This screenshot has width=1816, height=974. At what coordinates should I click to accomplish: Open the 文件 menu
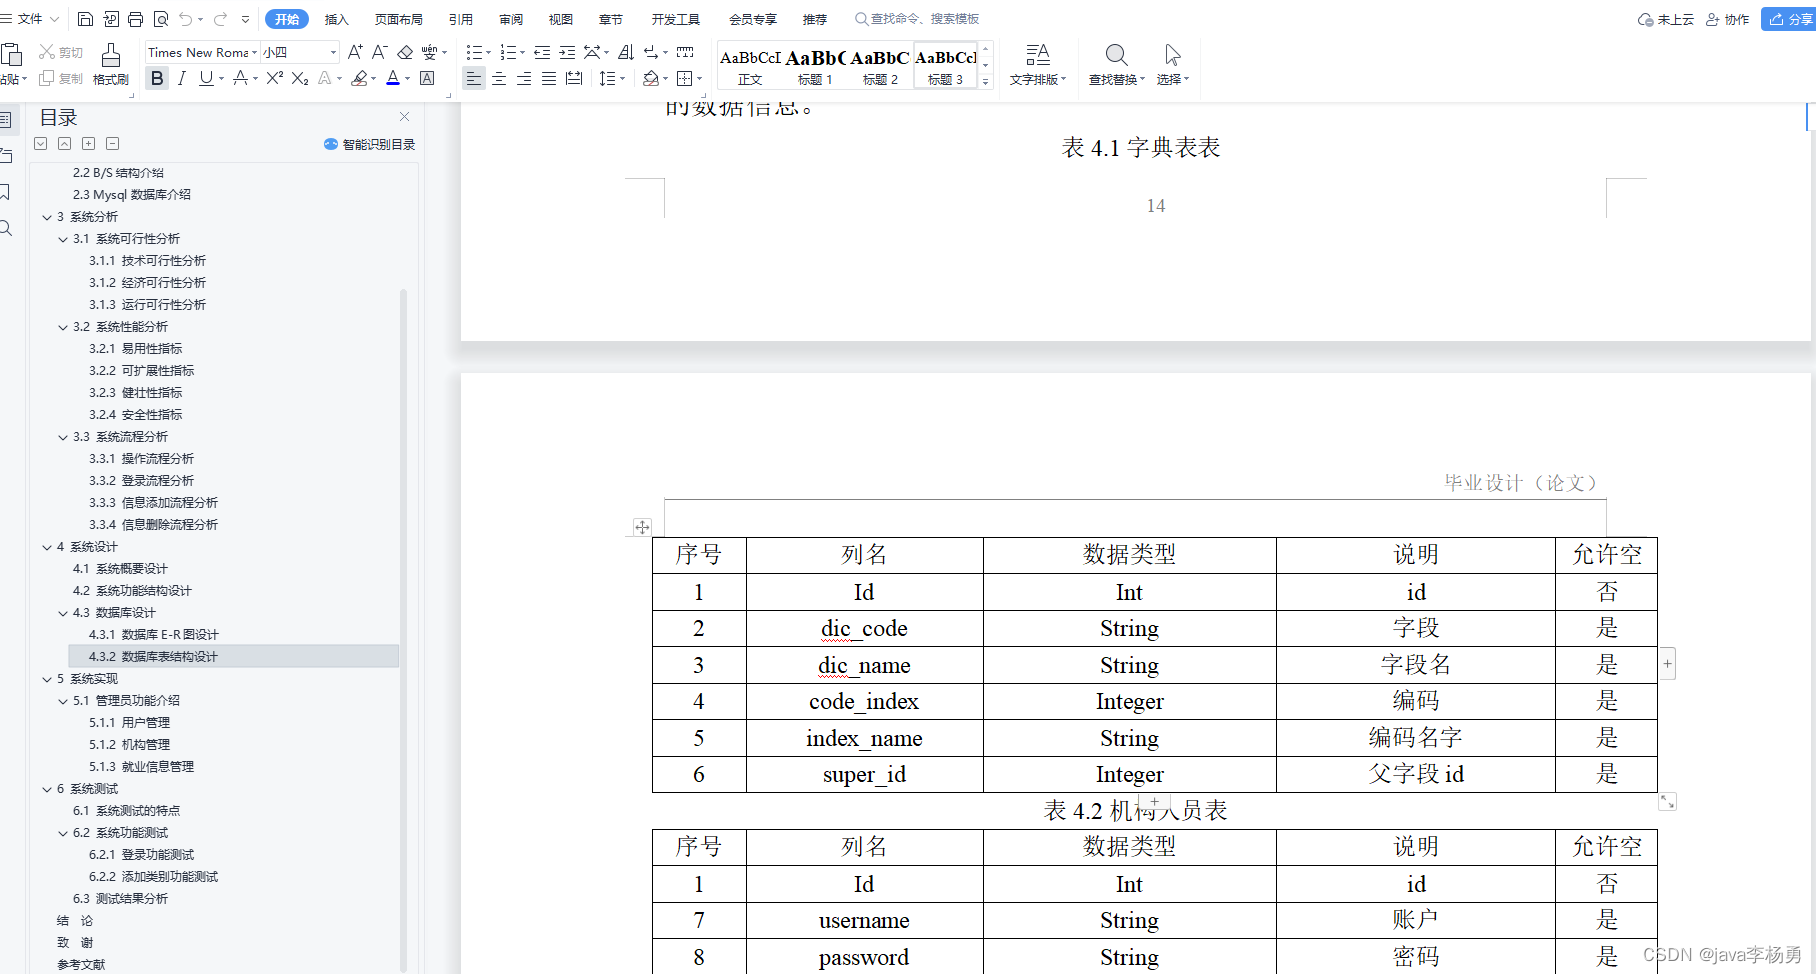point(30,19)
